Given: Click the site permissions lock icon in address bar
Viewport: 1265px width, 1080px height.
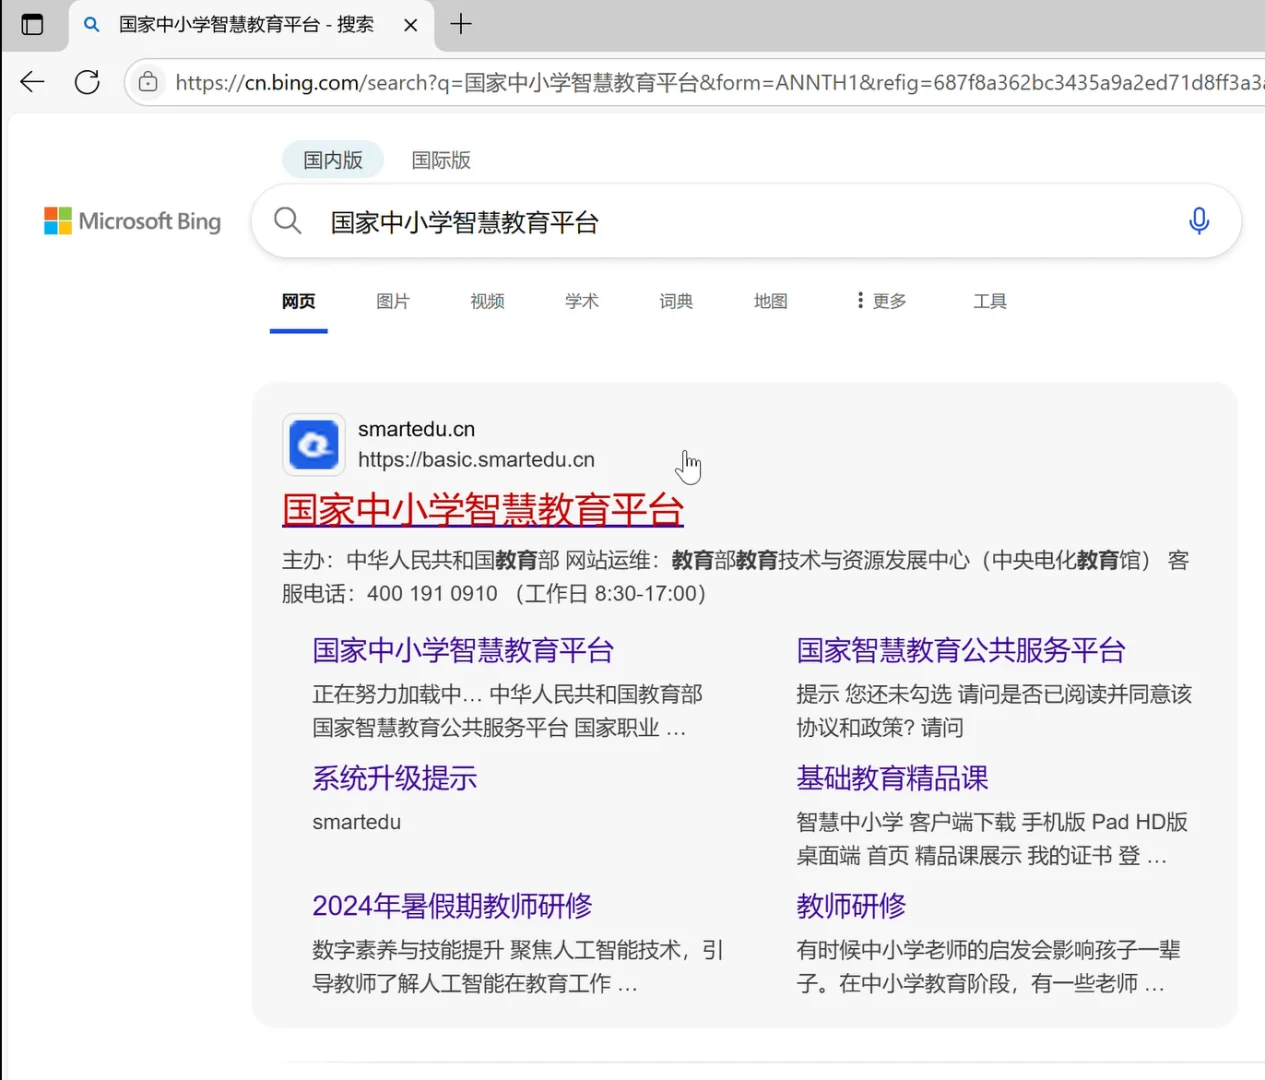Looking at the screenshot, I should click(147, 82).
